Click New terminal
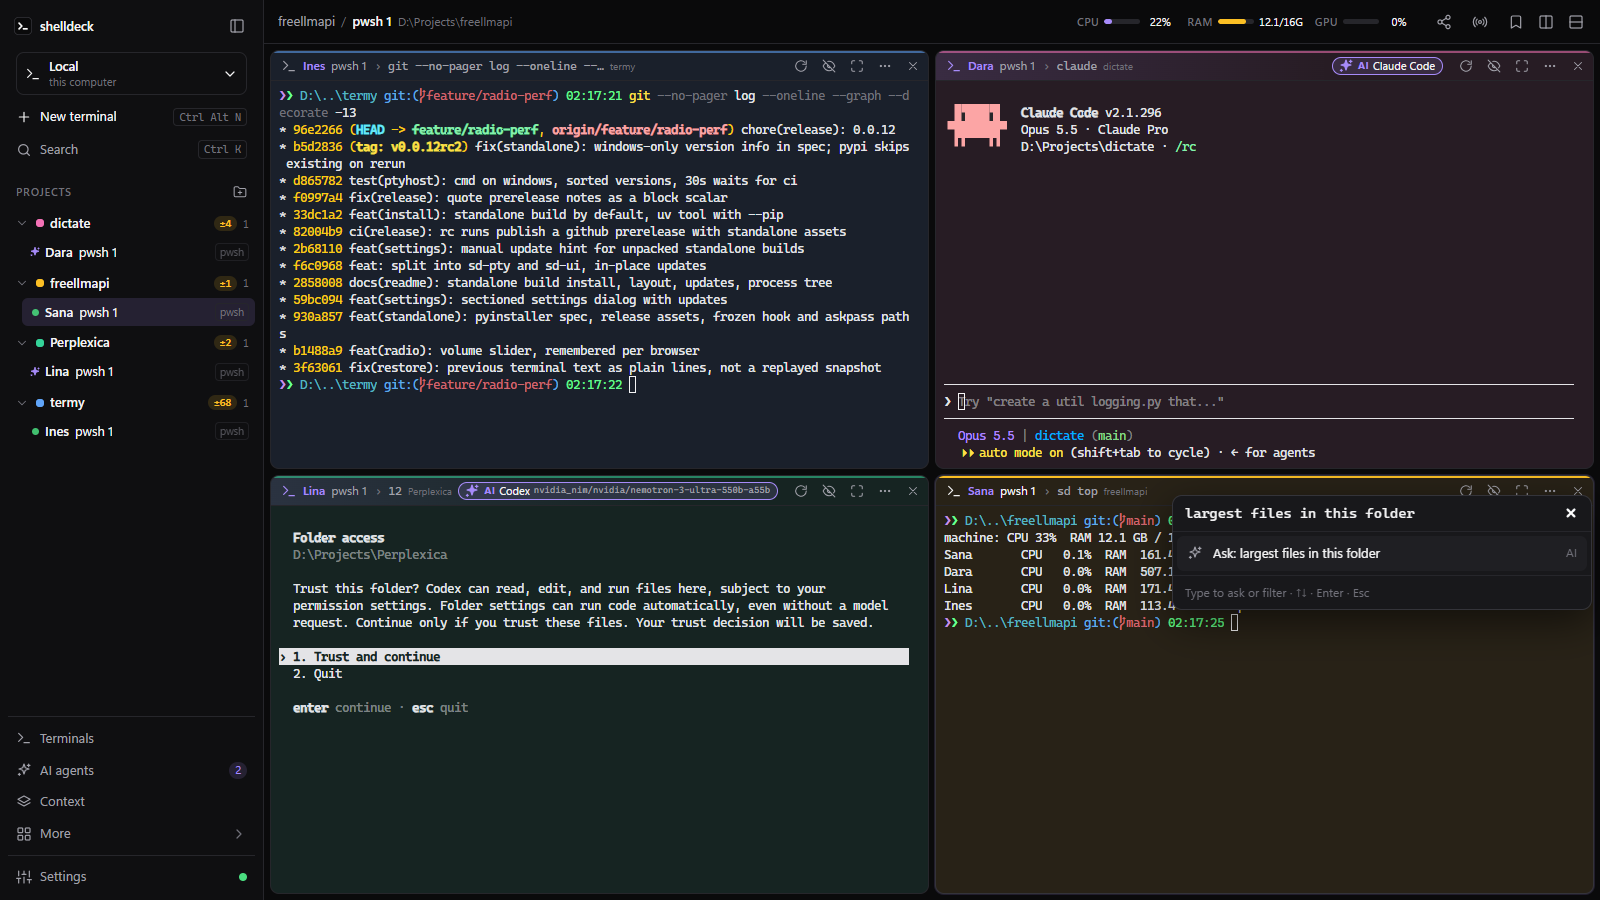 point(131,116)
